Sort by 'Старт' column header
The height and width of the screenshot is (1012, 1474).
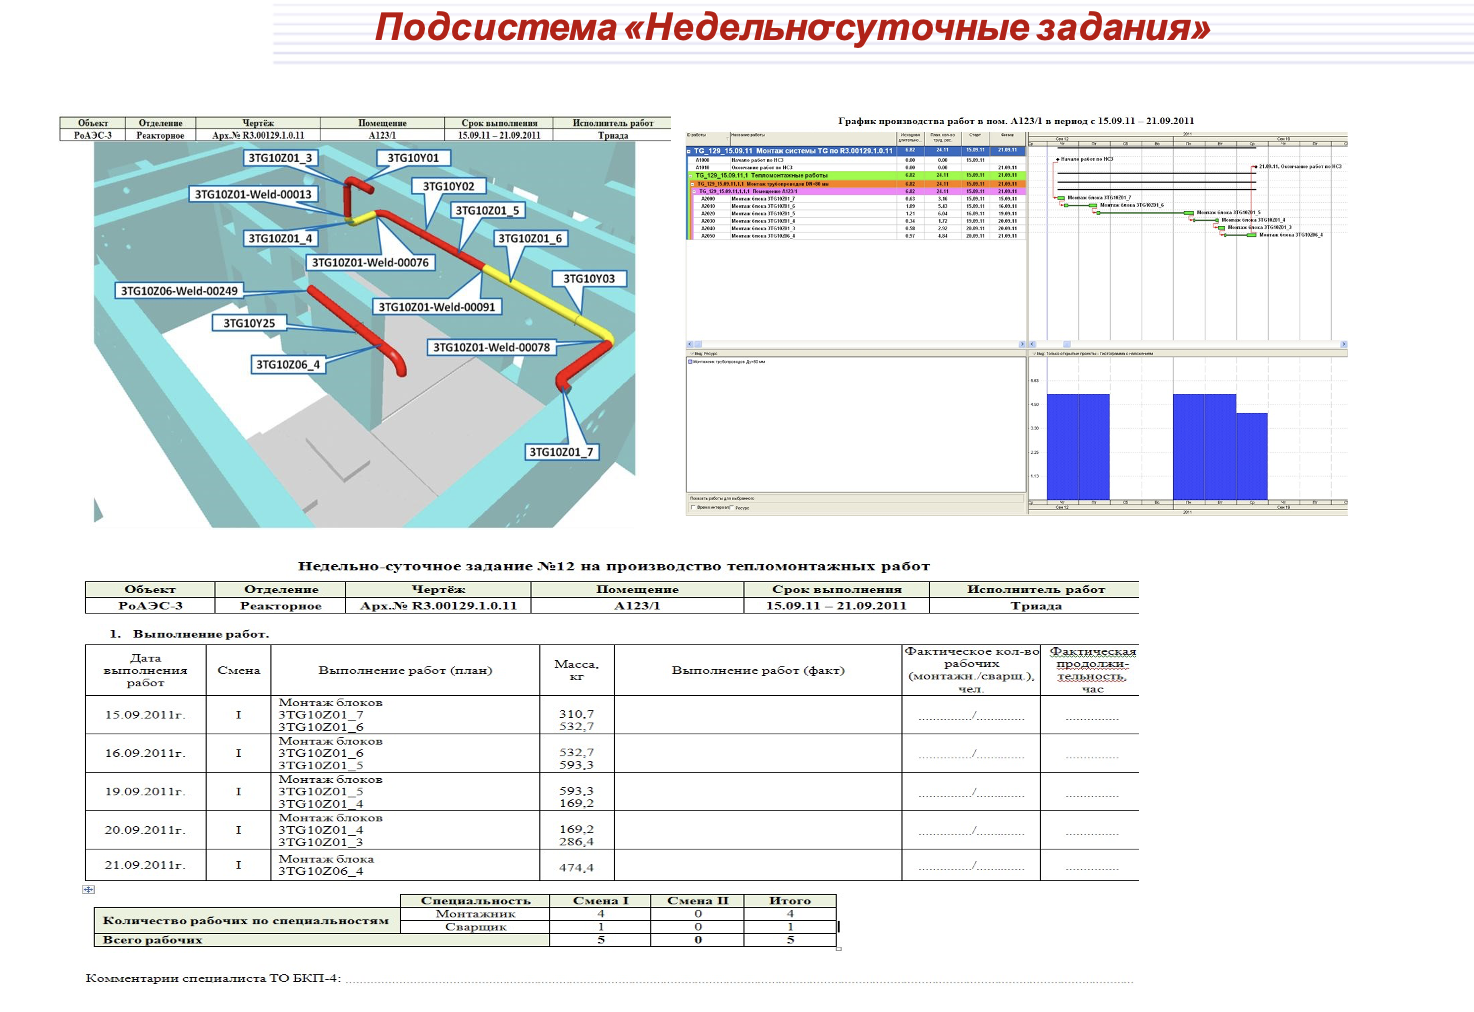975,139
